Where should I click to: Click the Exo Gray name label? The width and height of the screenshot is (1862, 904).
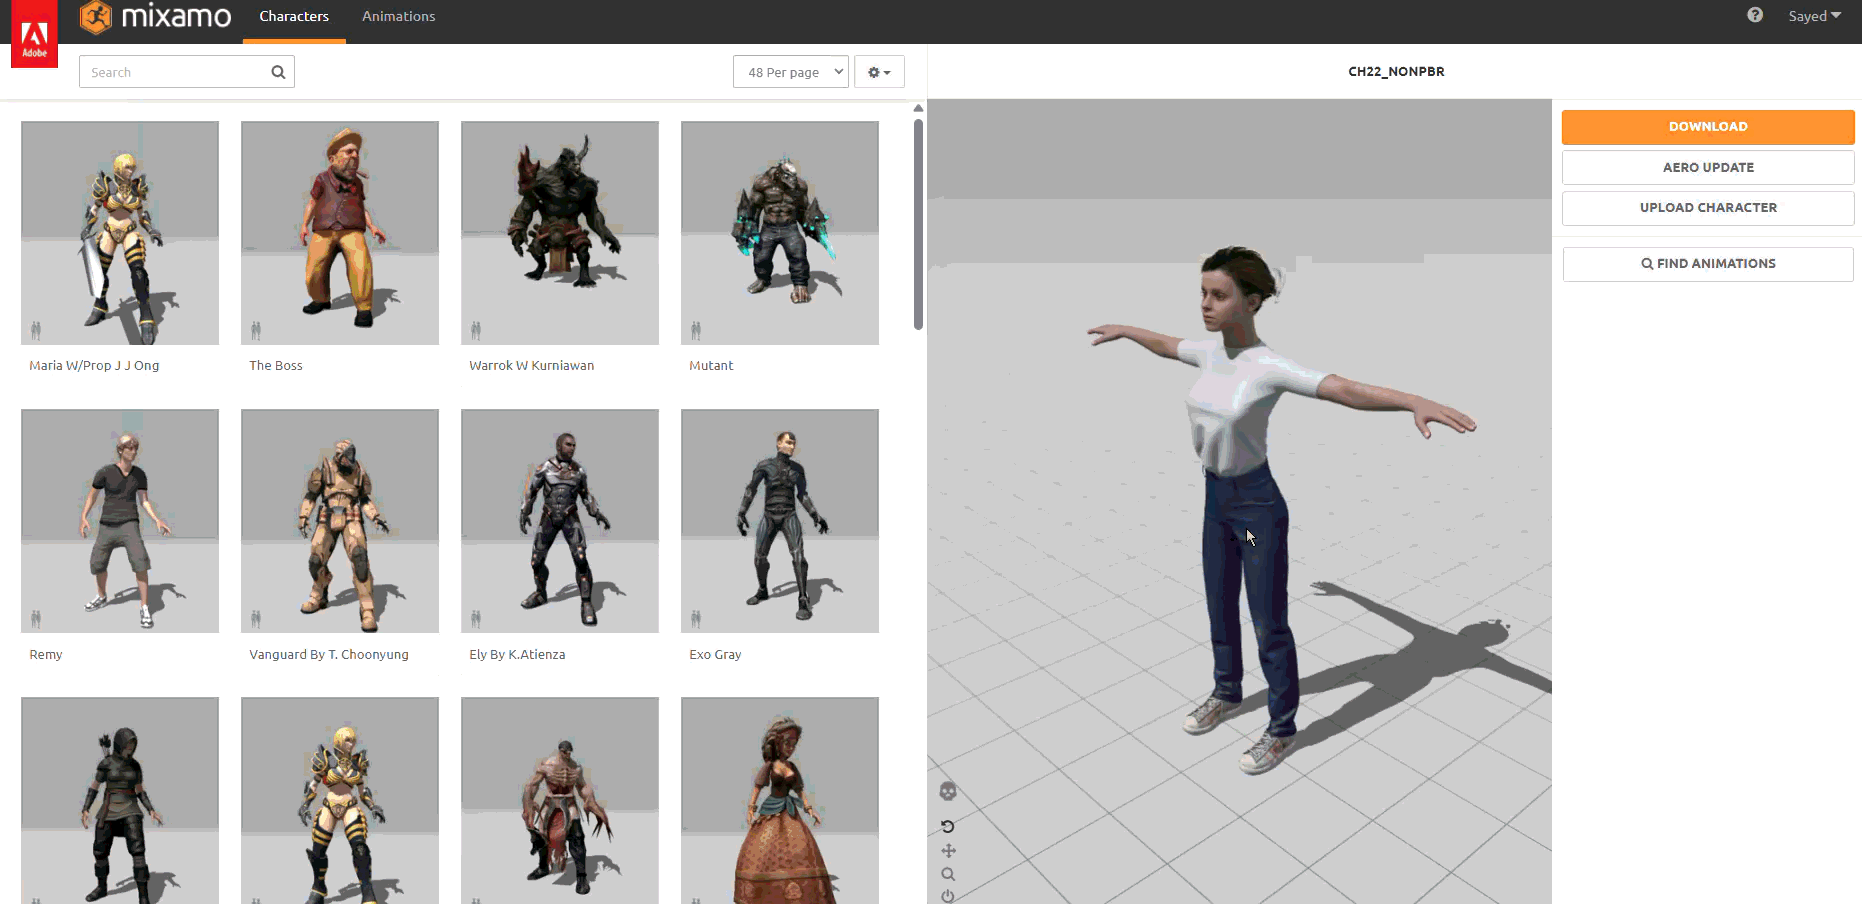click(x=715, y=655)
